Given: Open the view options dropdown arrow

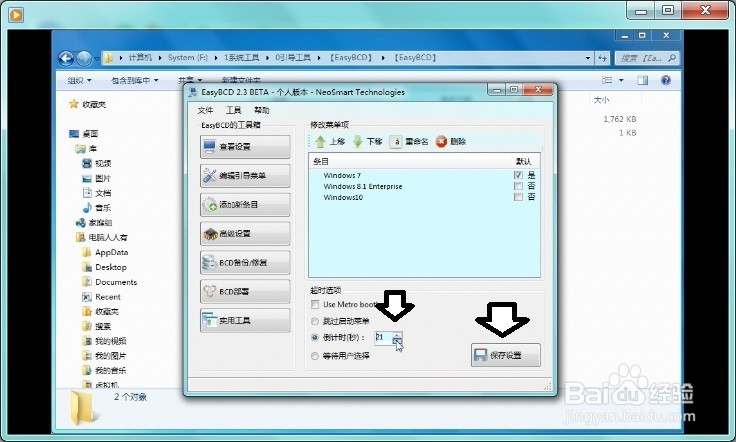Looking at the screenshot, I should (x=621, y=80).
